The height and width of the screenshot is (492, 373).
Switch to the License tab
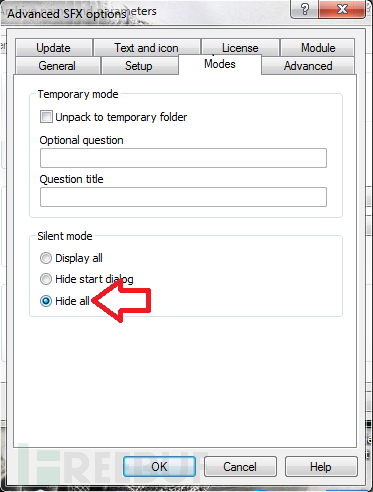[240, 48]
